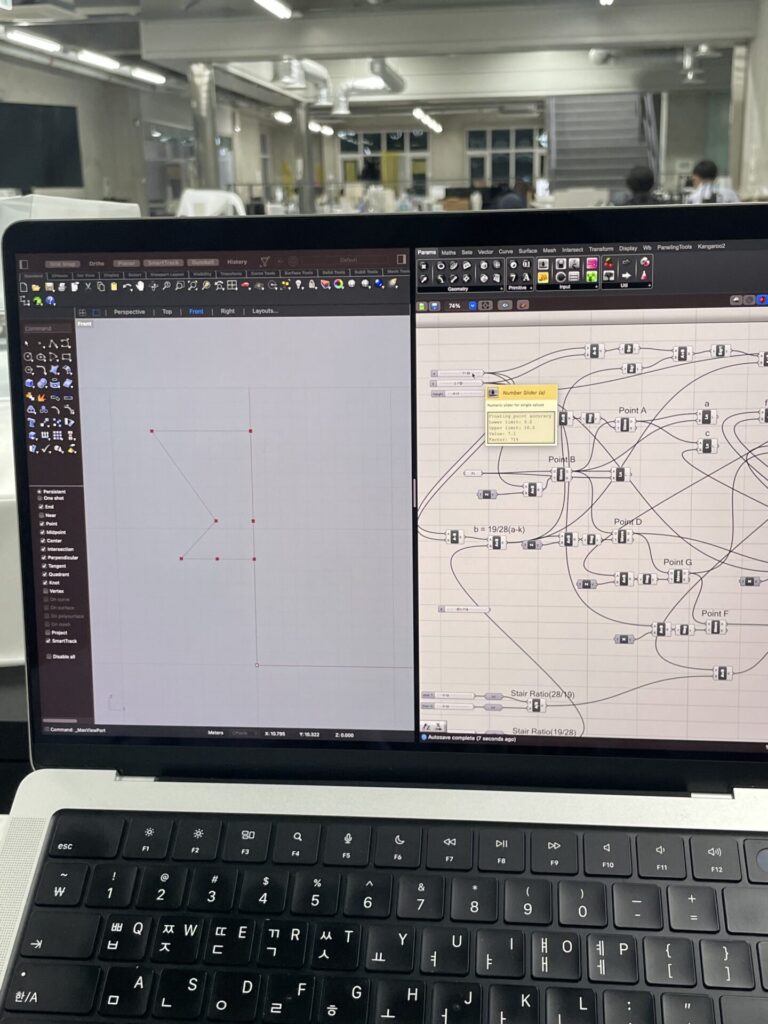Click the Cut scissors icon
Image resolution: width=768 pixels, height=1024 pixels.
(x=88, y=286)
